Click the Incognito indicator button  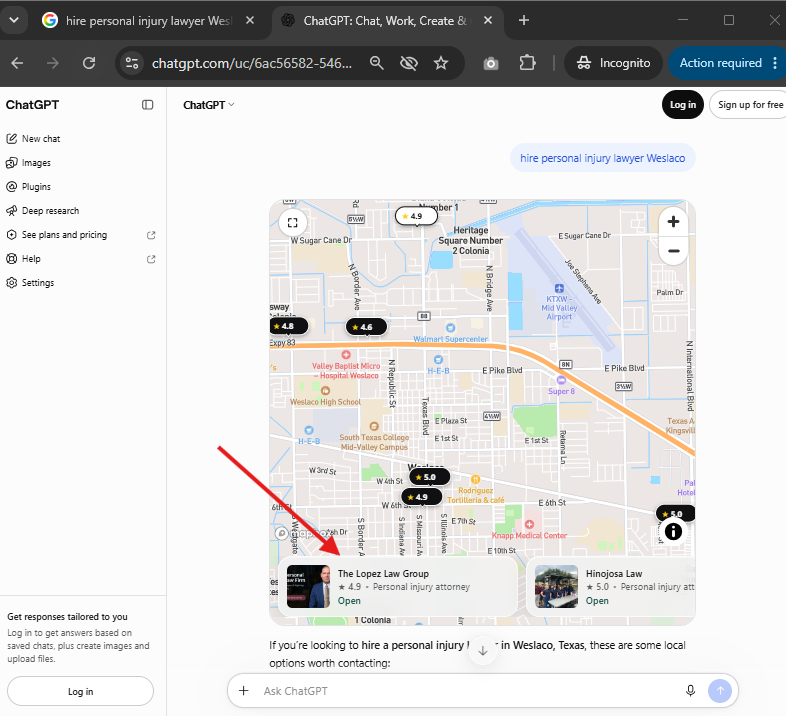point(614,63)
